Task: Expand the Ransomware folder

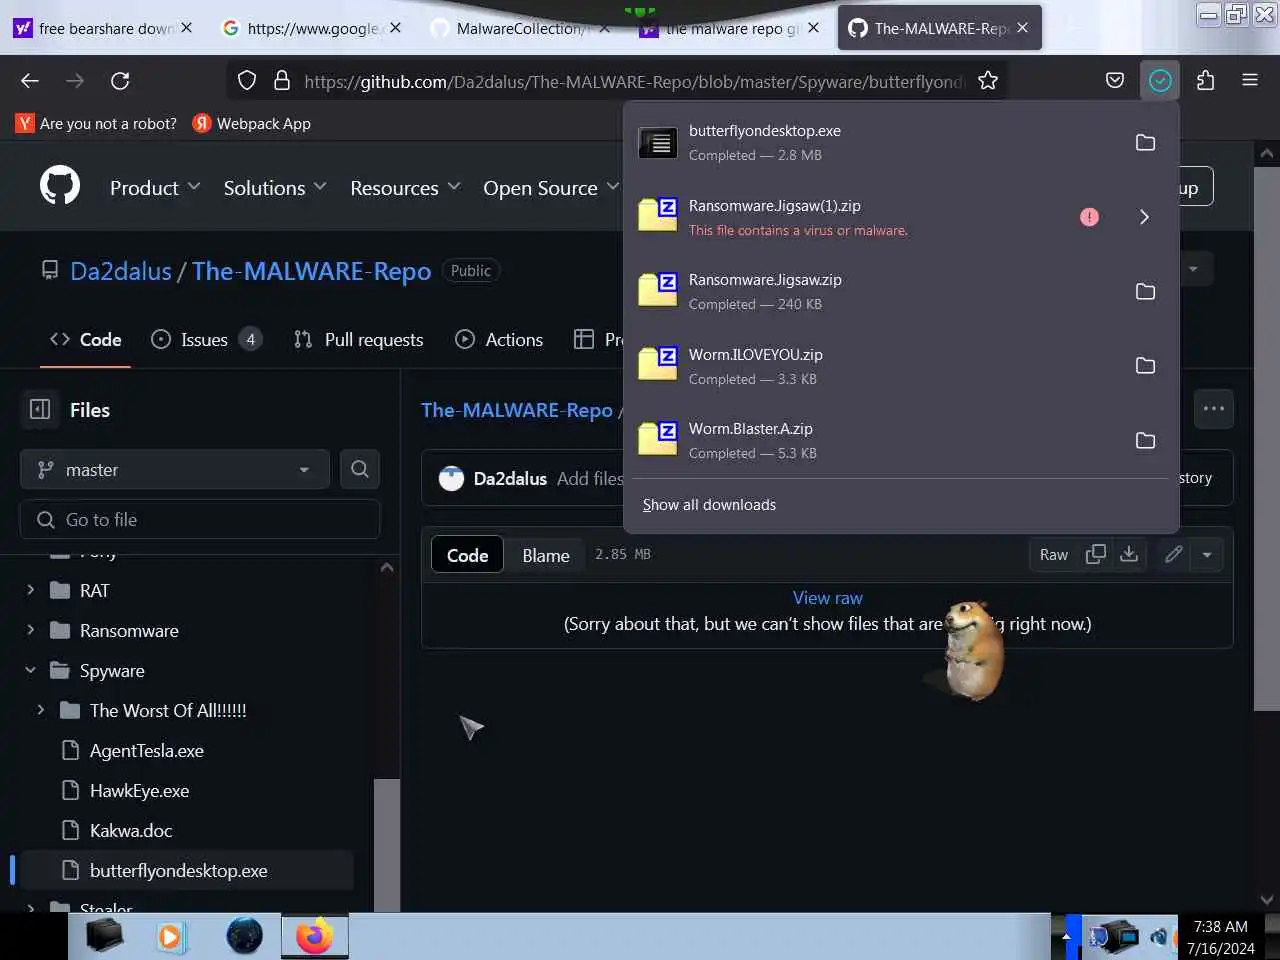Action: 30,630
